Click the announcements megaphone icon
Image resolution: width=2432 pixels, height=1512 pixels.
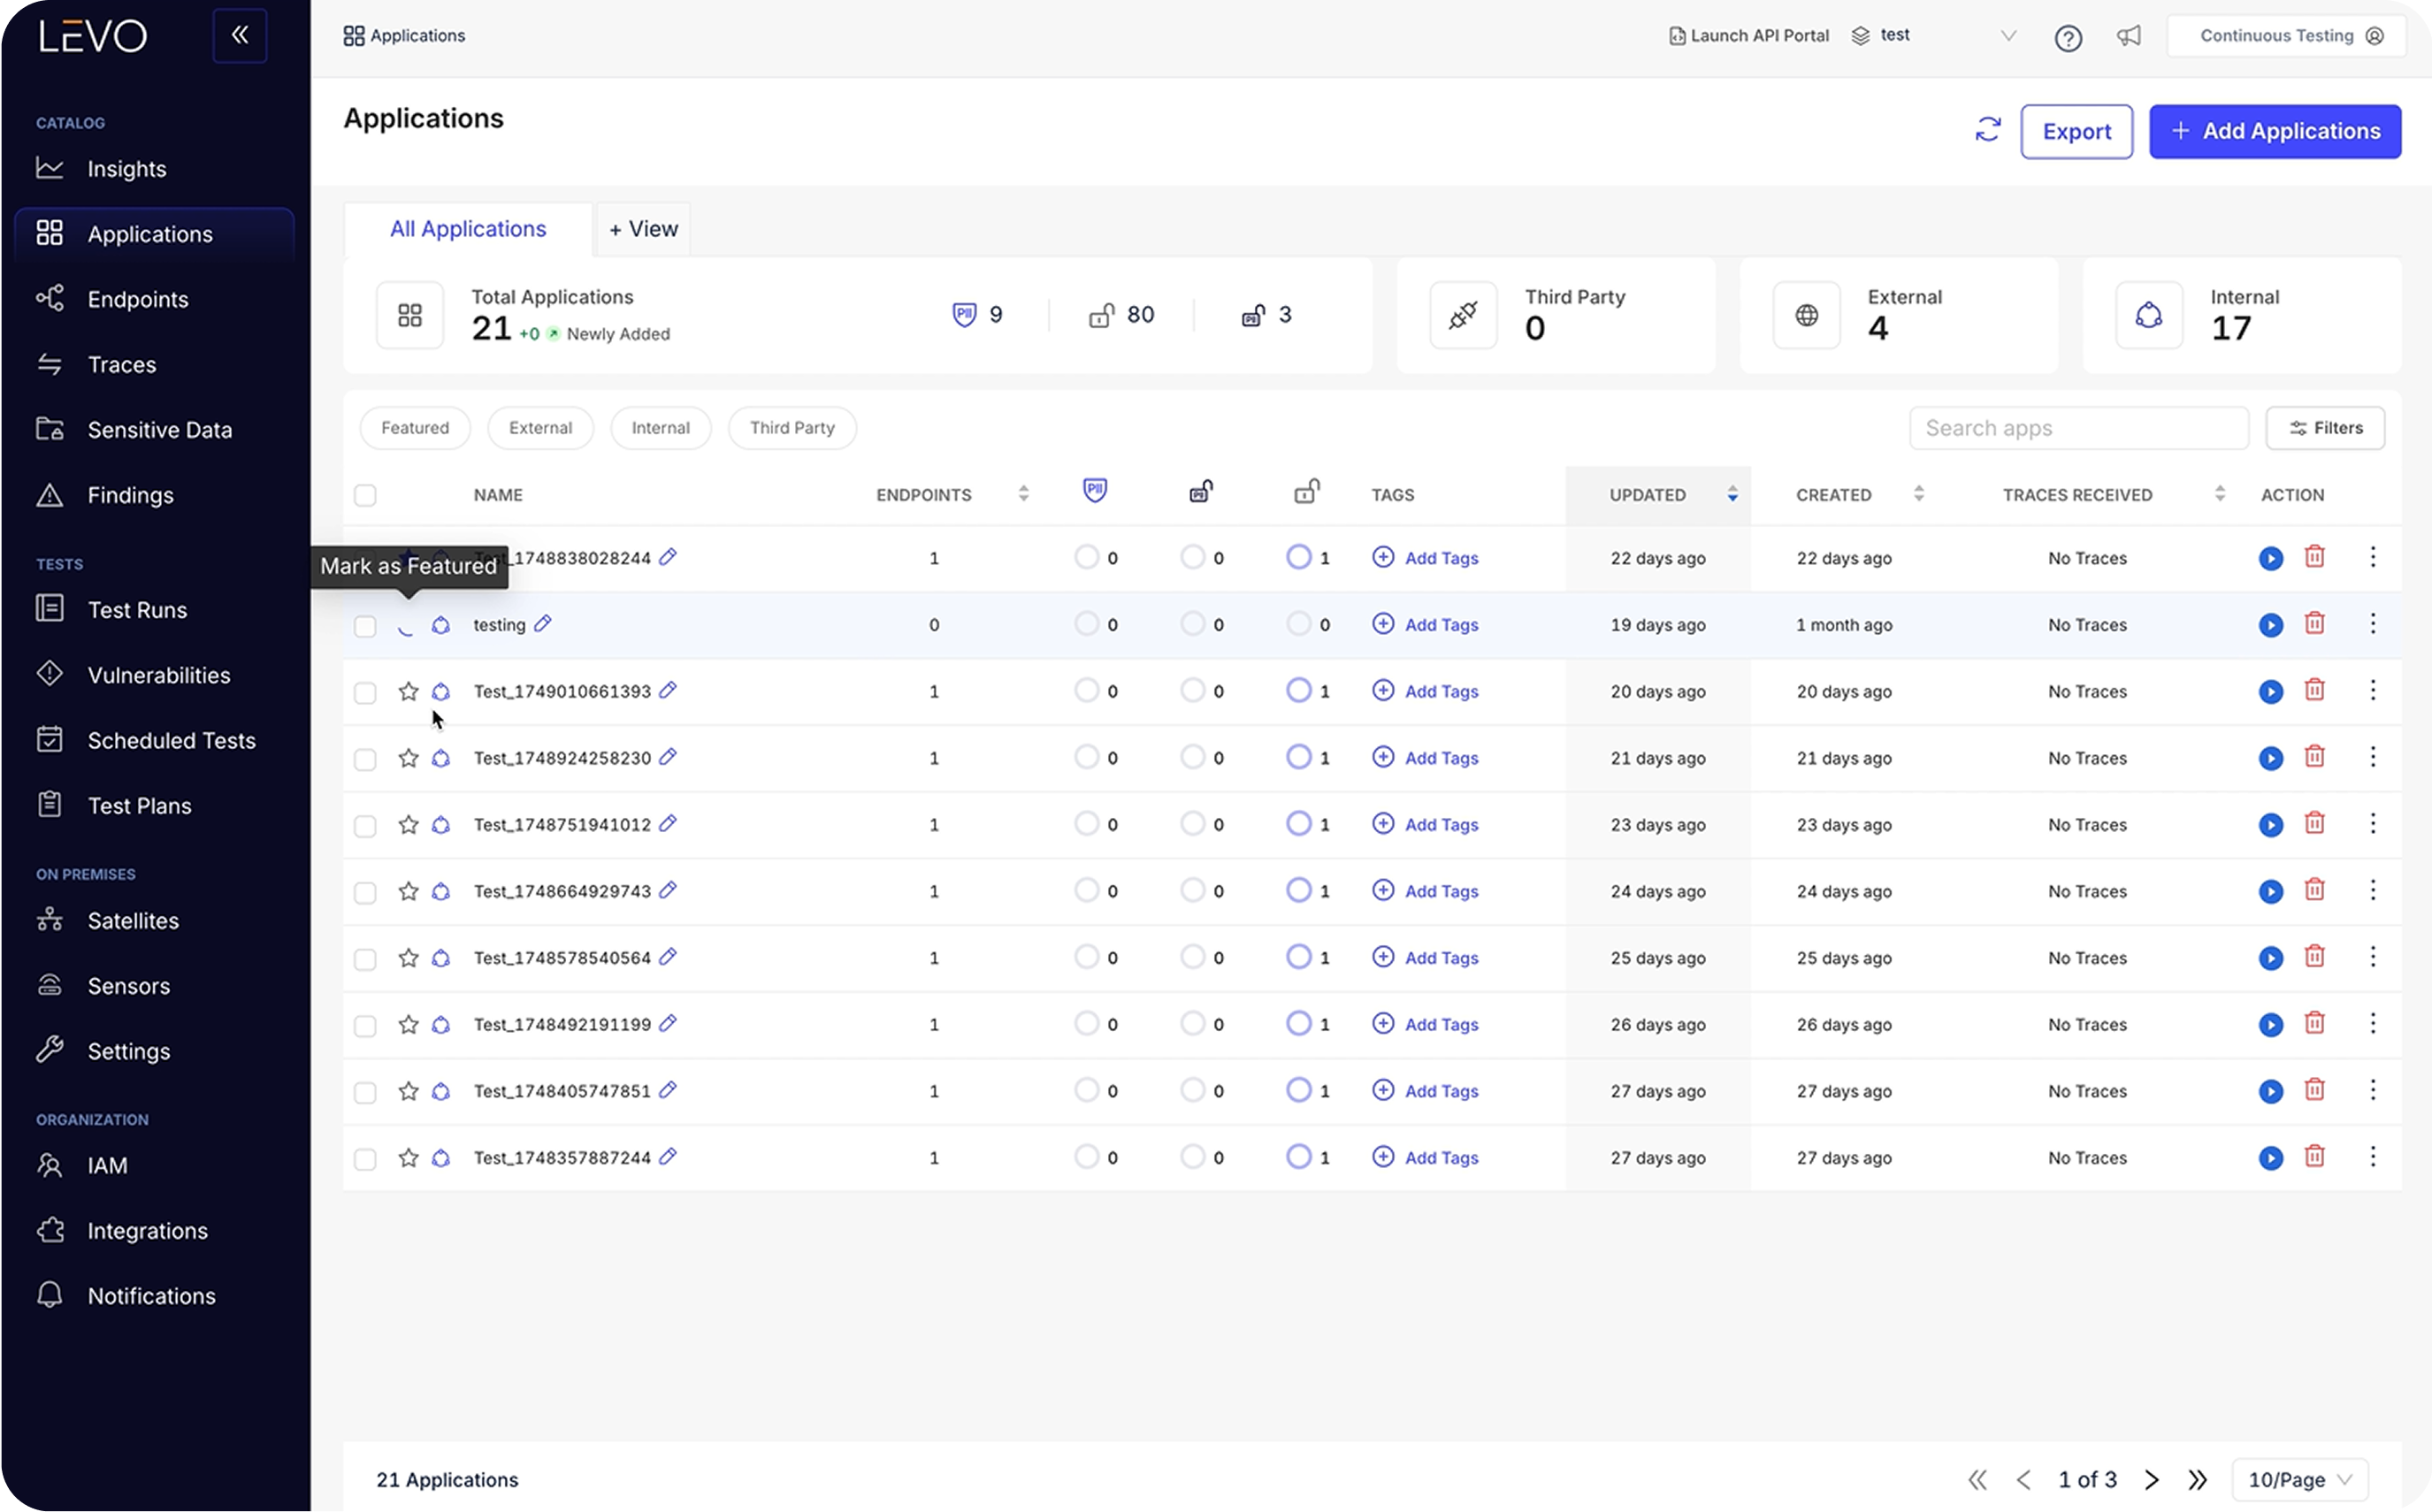click(x=2128, y=37)
